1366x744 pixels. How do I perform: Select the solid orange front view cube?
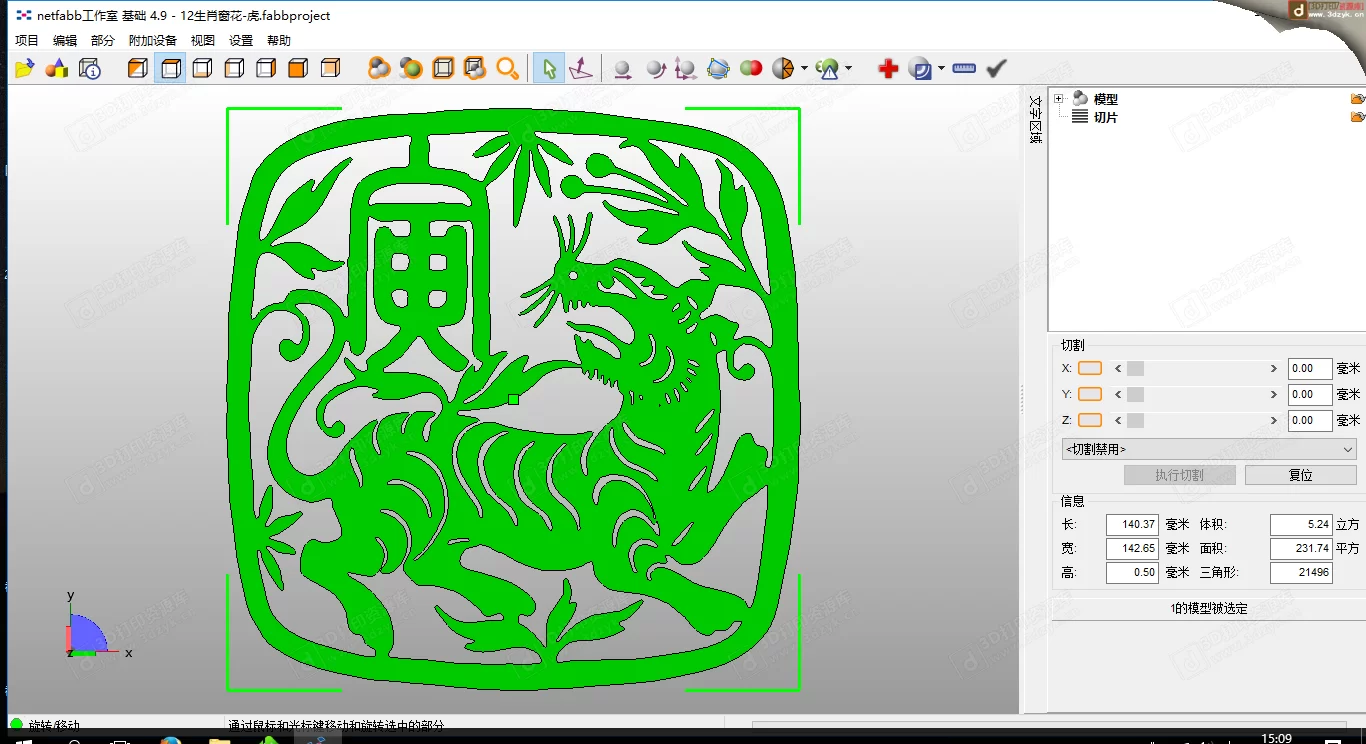point(298,68)
